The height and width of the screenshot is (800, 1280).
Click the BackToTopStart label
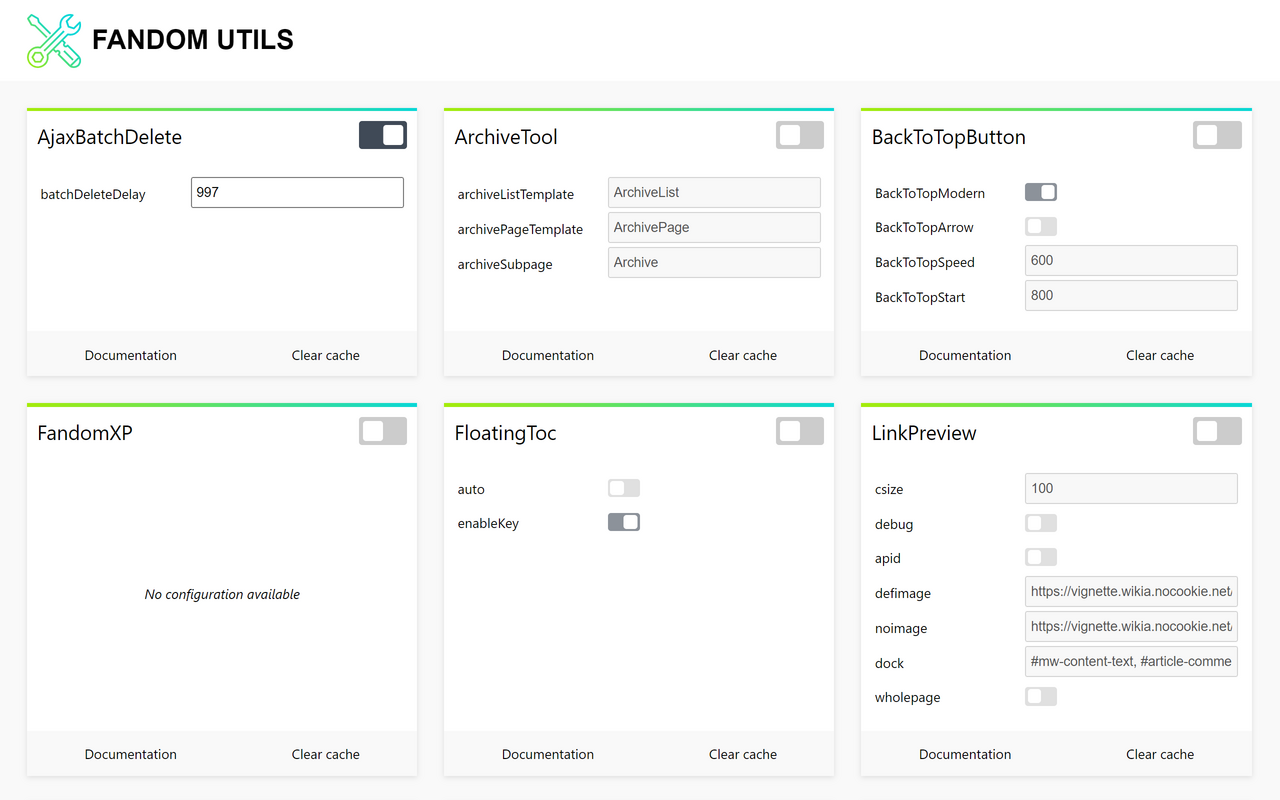(x=920, y=297)
